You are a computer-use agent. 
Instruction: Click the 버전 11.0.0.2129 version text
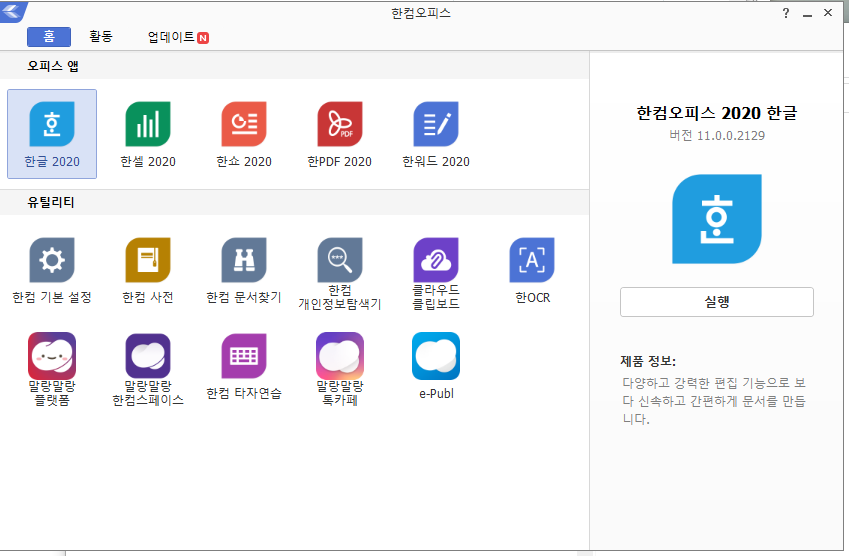pos(717,135)
